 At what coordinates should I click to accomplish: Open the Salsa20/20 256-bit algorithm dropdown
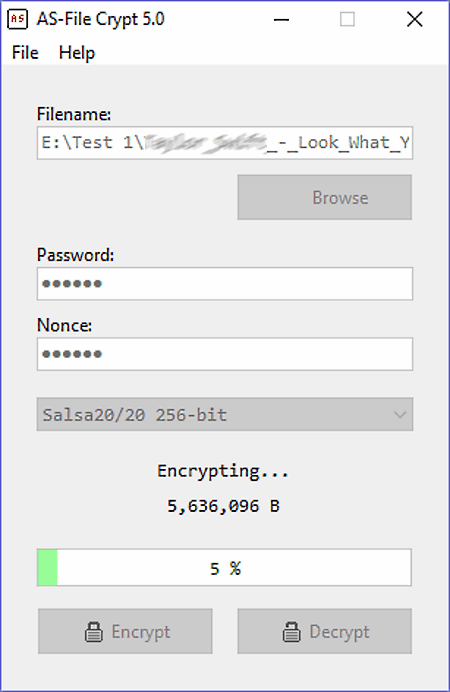(x=225, y=414)
